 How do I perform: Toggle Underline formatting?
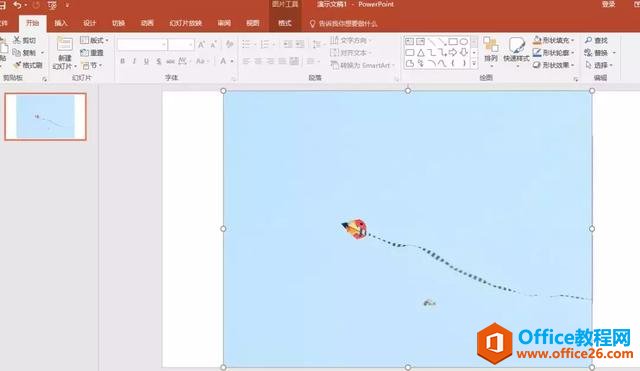146,61
